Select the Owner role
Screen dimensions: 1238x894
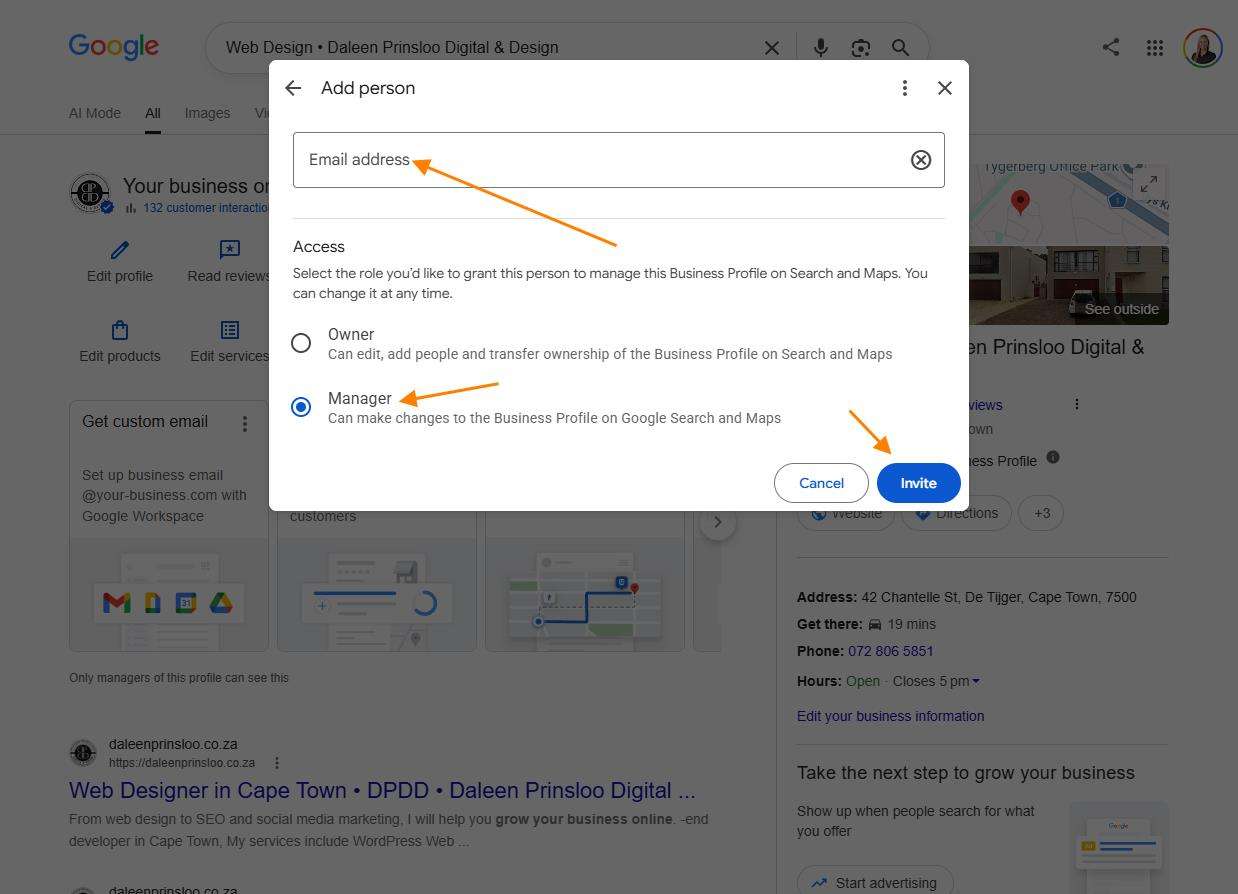[x=301, y=343]
